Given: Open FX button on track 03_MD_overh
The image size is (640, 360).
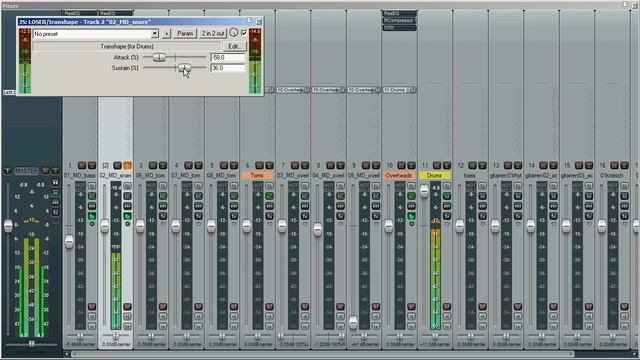Looking at the screenshot, I should point(305,216).
